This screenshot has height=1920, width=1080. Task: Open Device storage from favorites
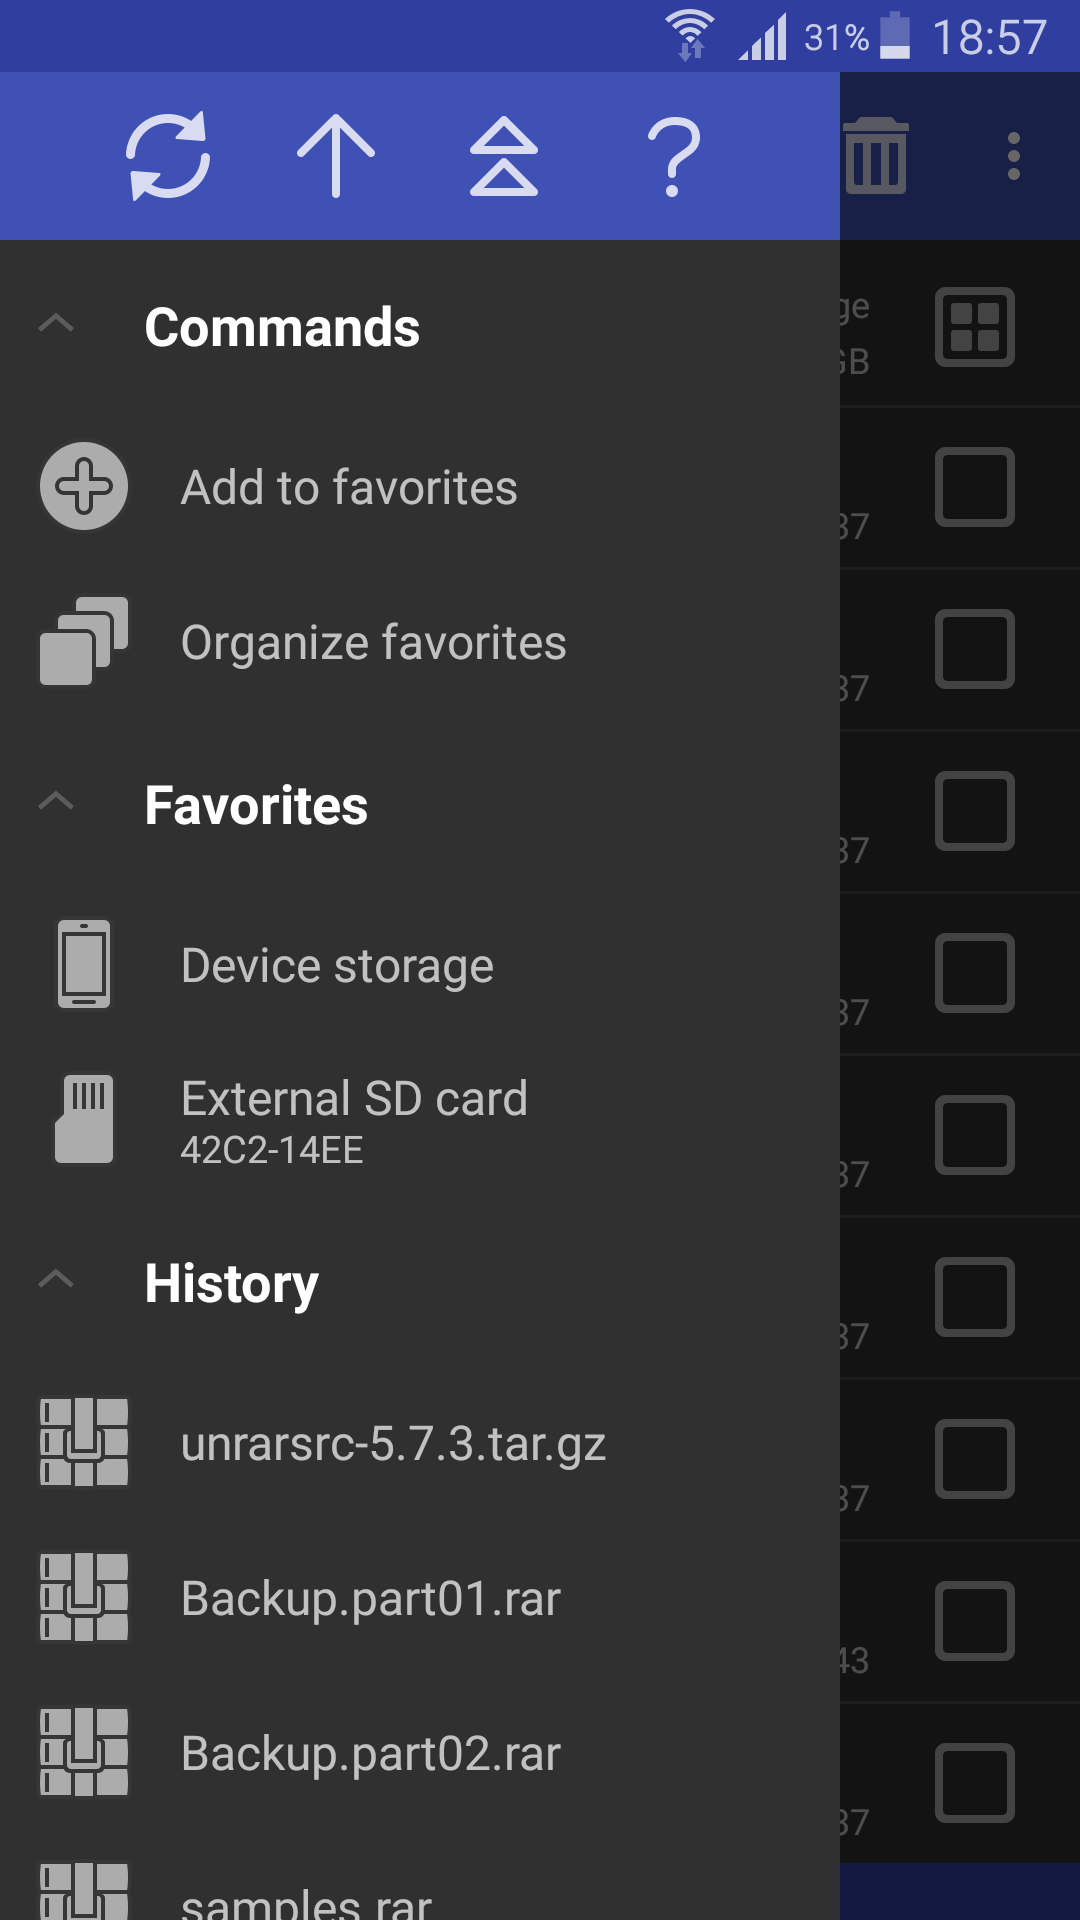pyautogui.click(x=338, y=966)
